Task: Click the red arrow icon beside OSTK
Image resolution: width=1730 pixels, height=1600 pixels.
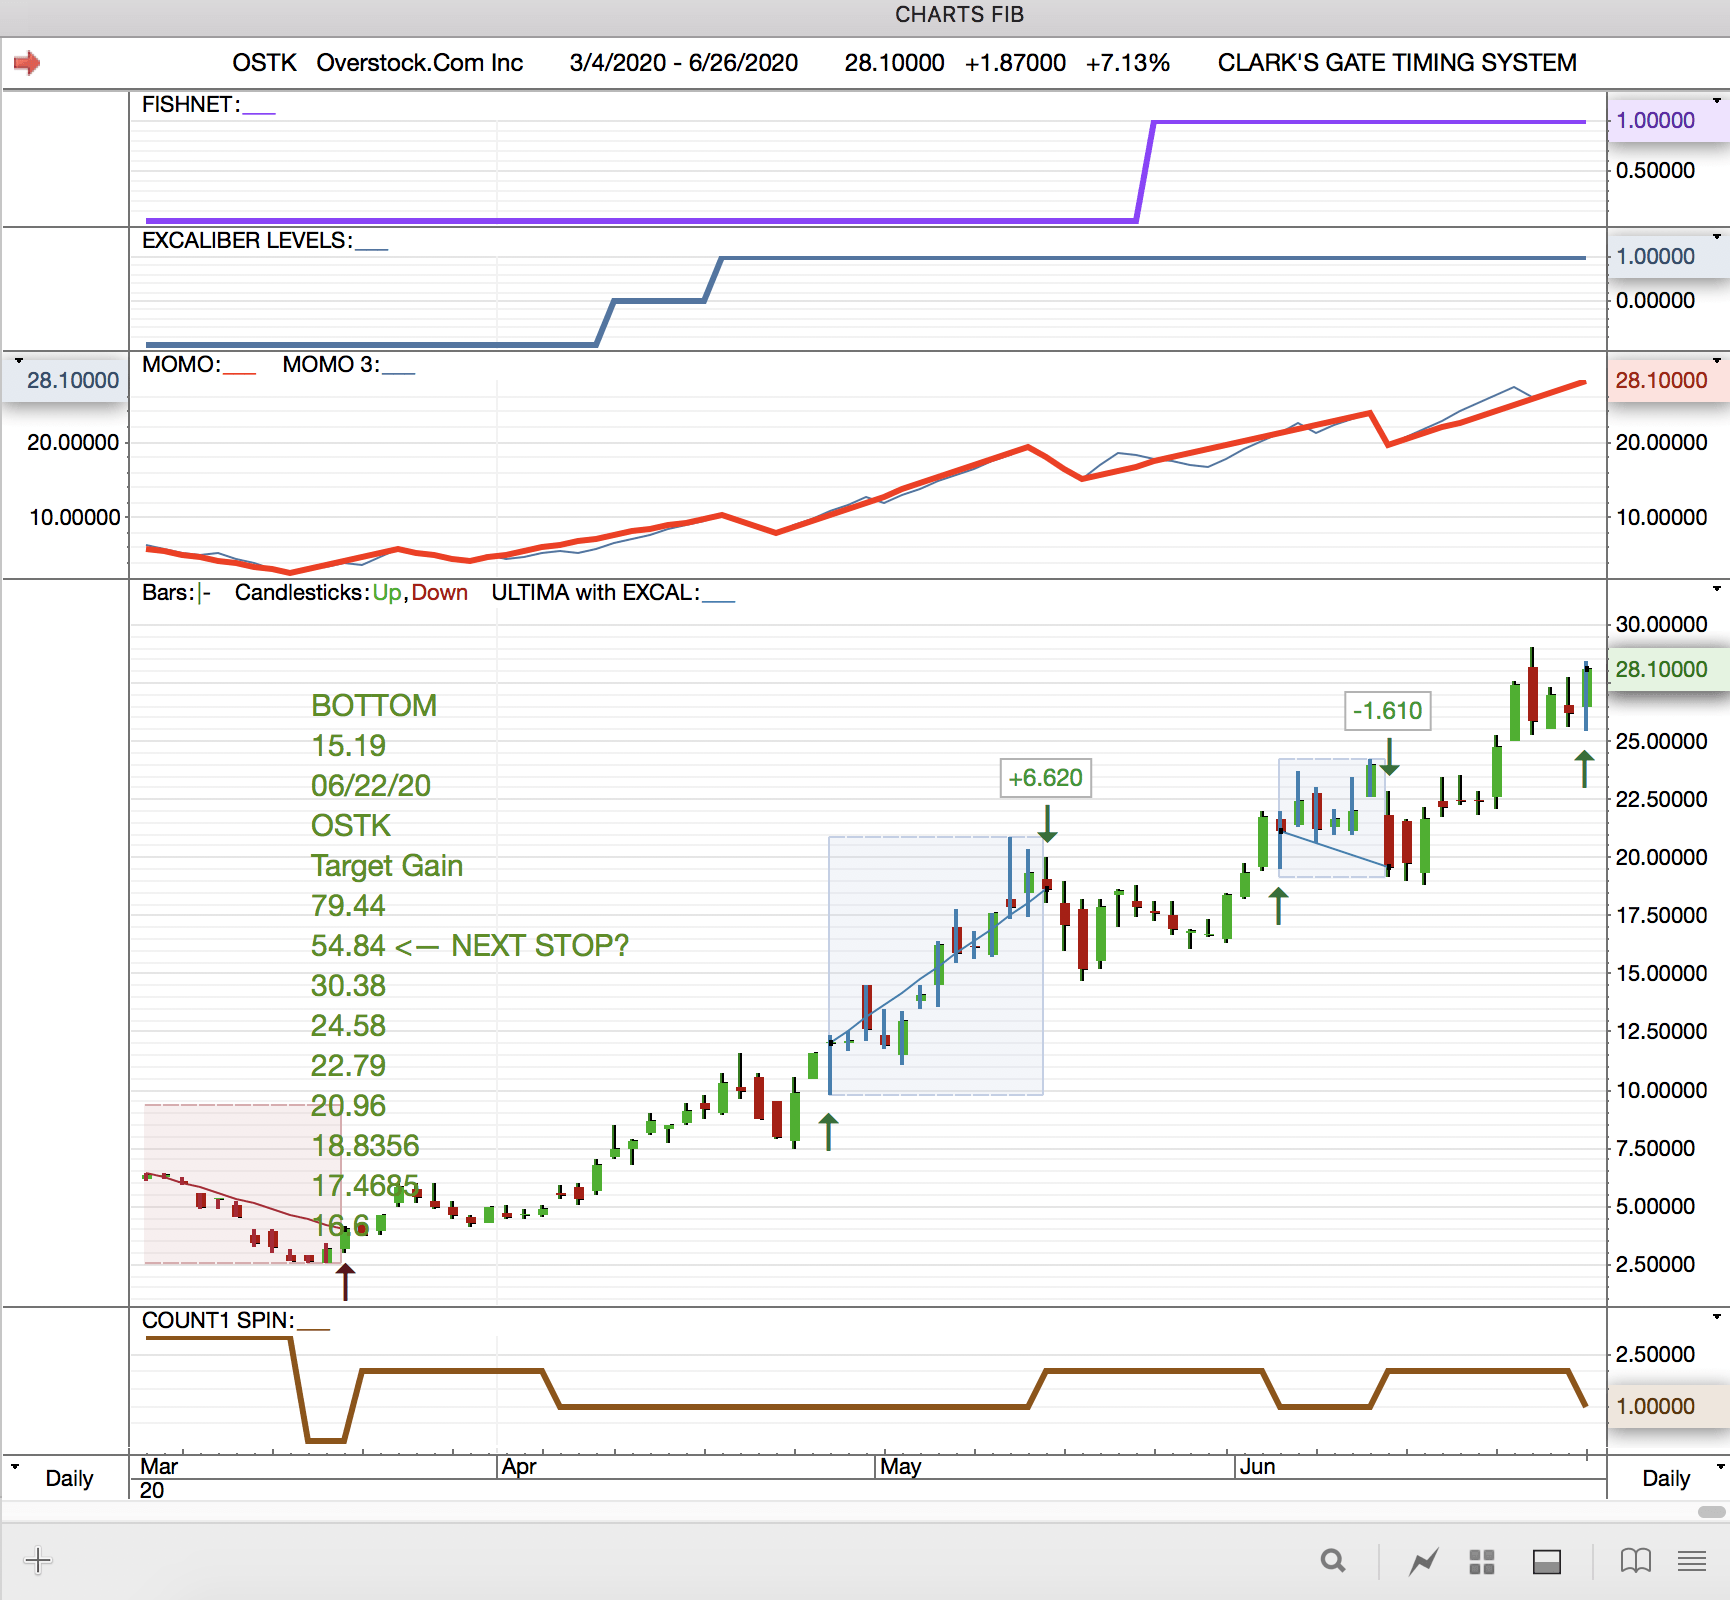Action: [27, 63]
